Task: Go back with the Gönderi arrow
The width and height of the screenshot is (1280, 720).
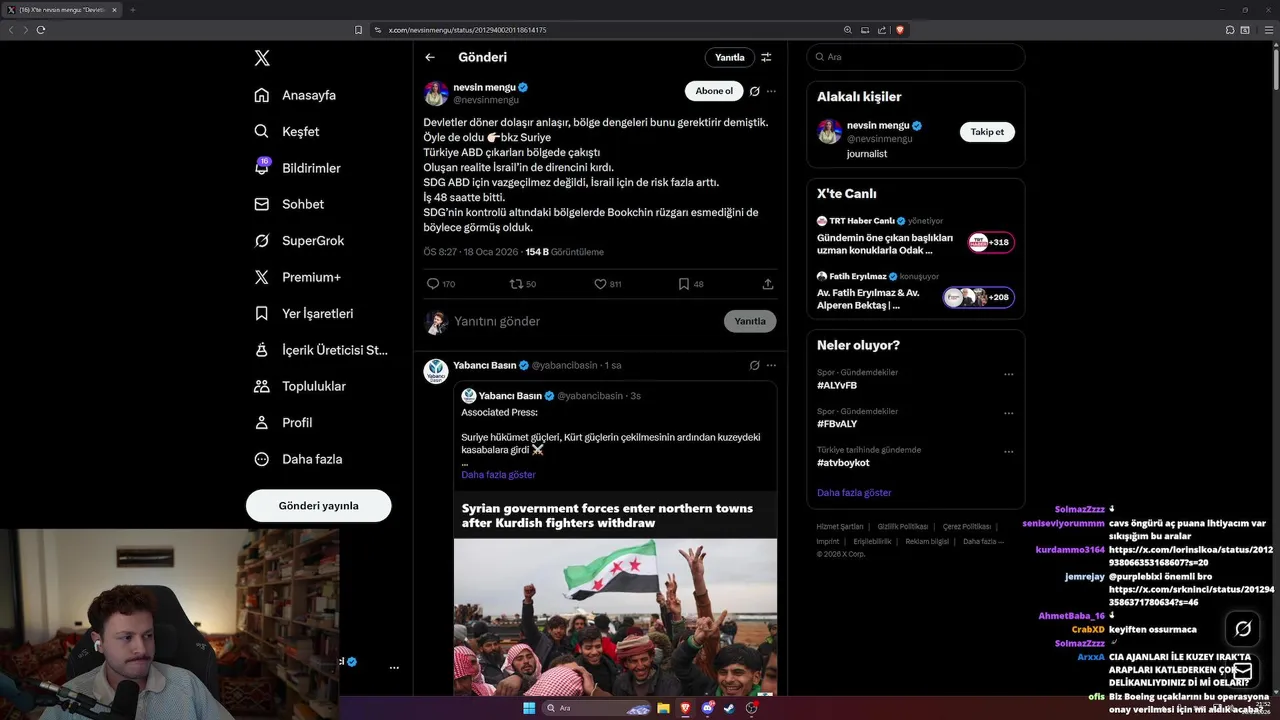Action: click(x=430, y=57)
